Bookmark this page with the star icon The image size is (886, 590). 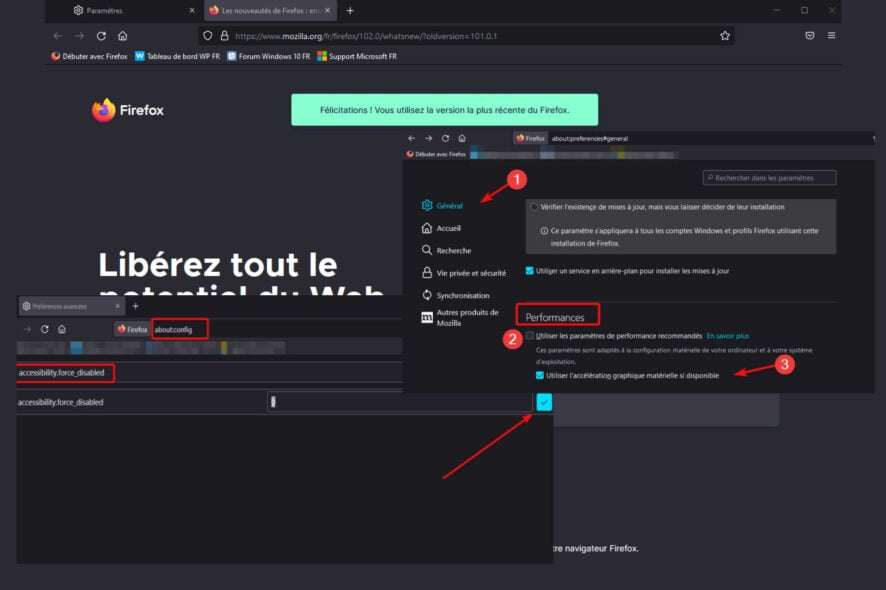point(725,36)
